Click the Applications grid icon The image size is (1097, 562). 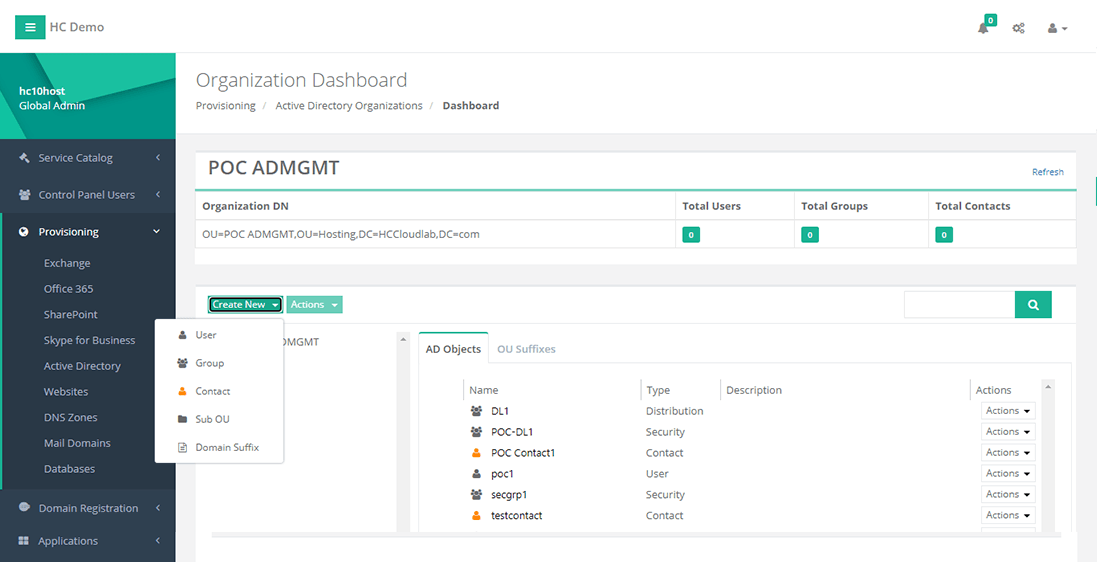click(x=24, y=541)
